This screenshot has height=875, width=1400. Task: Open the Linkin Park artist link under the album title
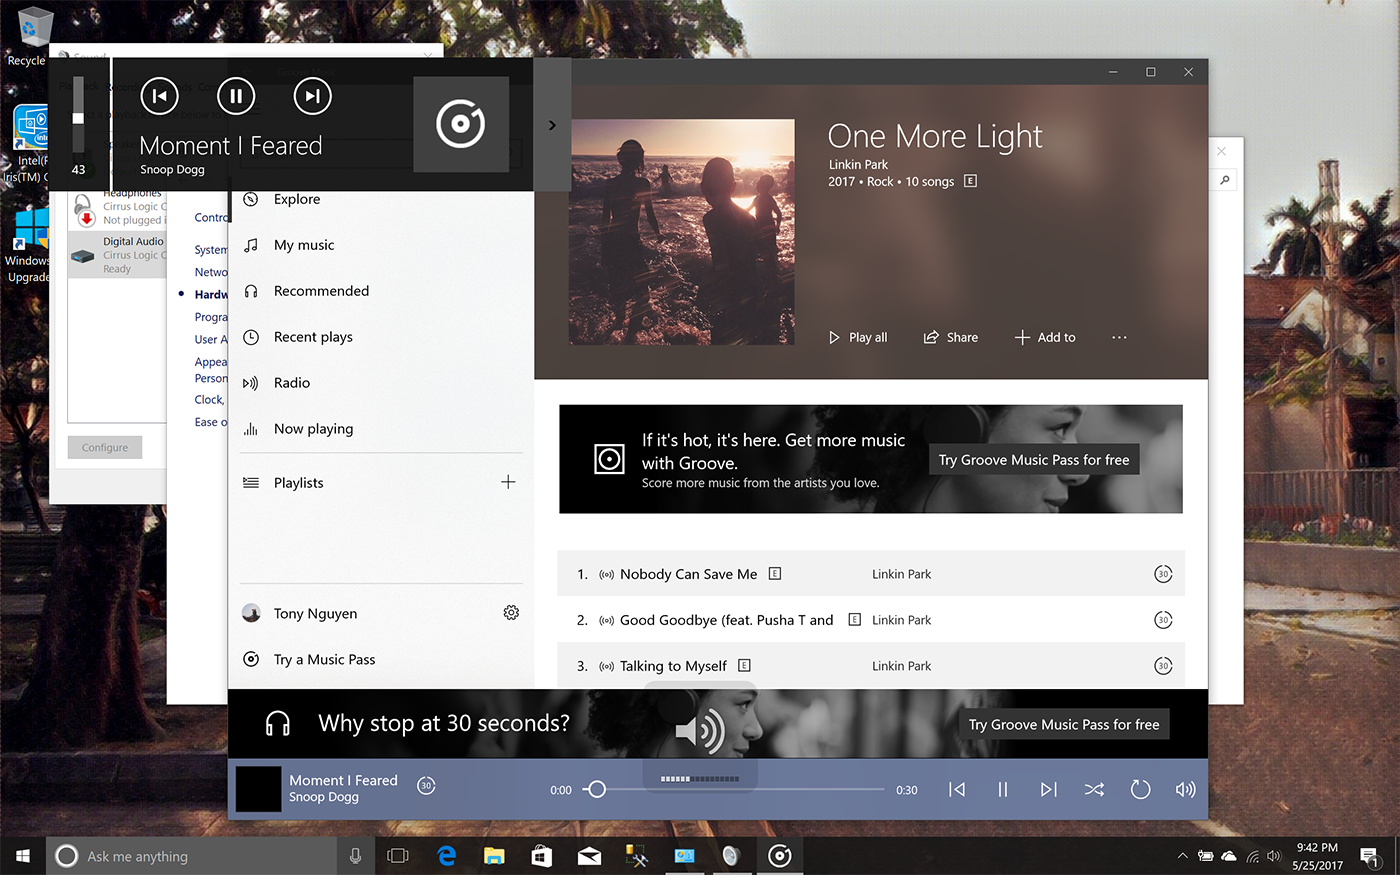click(858, 165)
